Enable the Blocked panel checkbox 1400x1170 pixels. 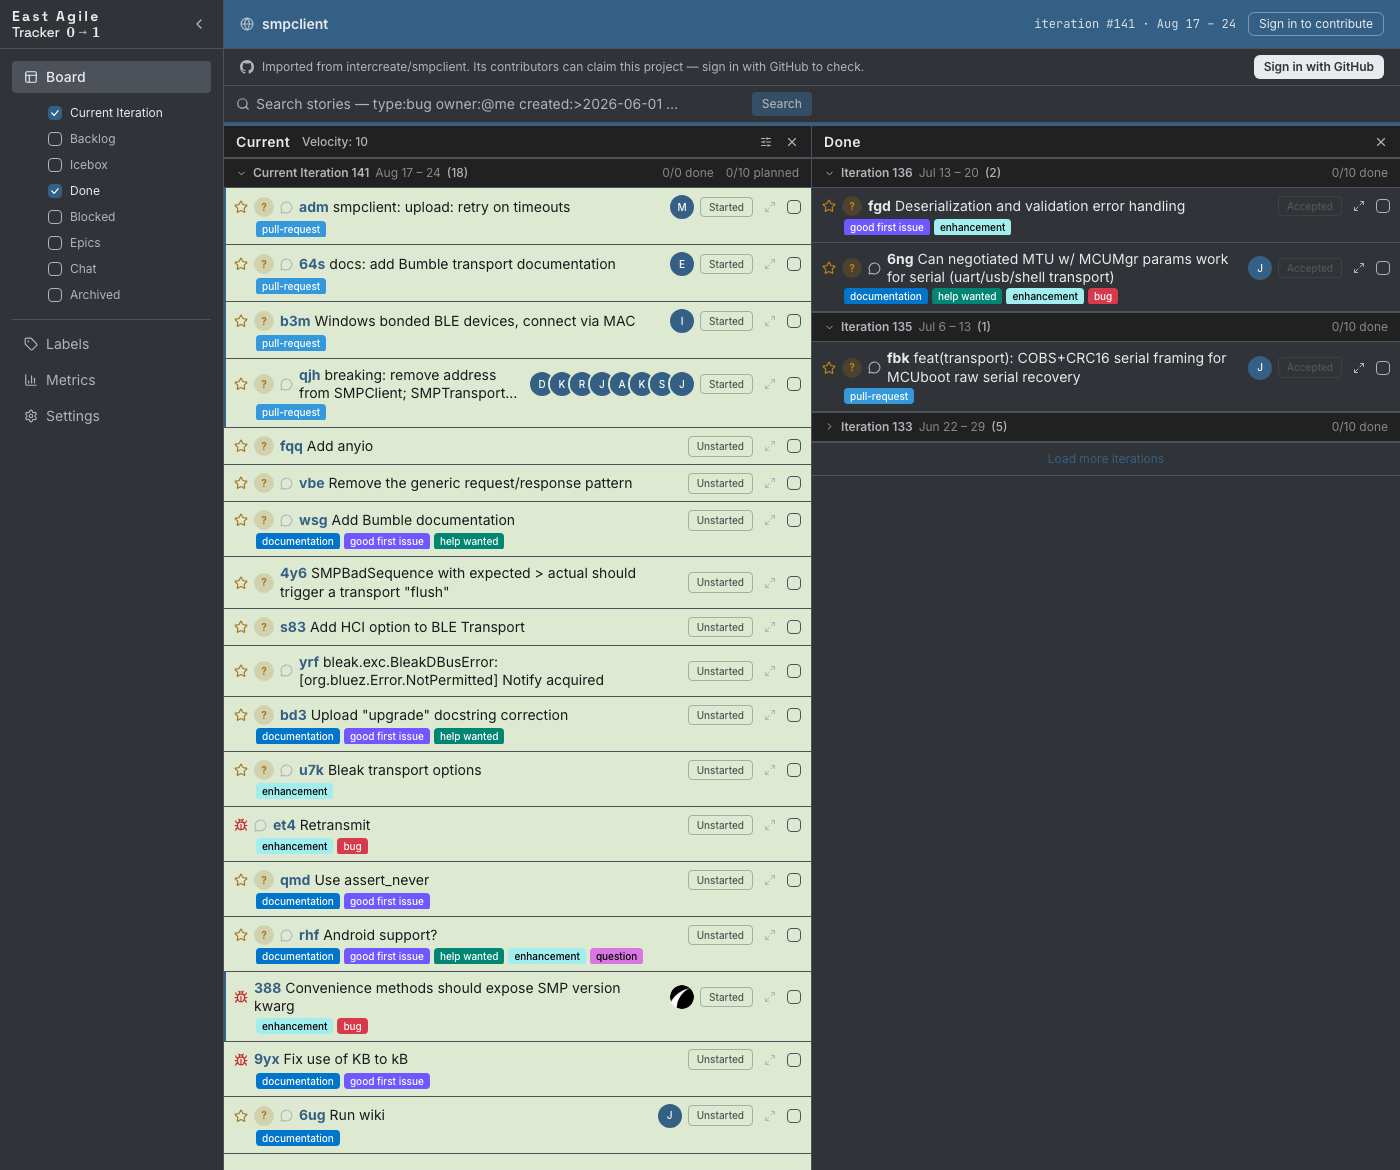tap(55, 217)
